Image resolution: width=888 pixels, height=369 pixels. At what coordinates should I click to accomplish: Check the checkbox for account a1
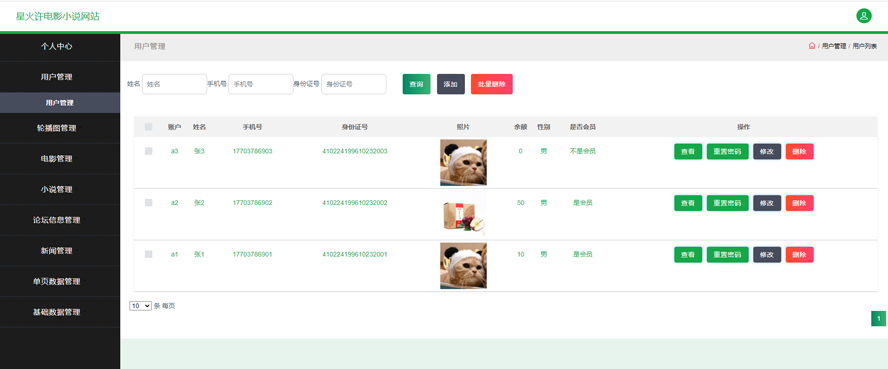click(148, 254)
